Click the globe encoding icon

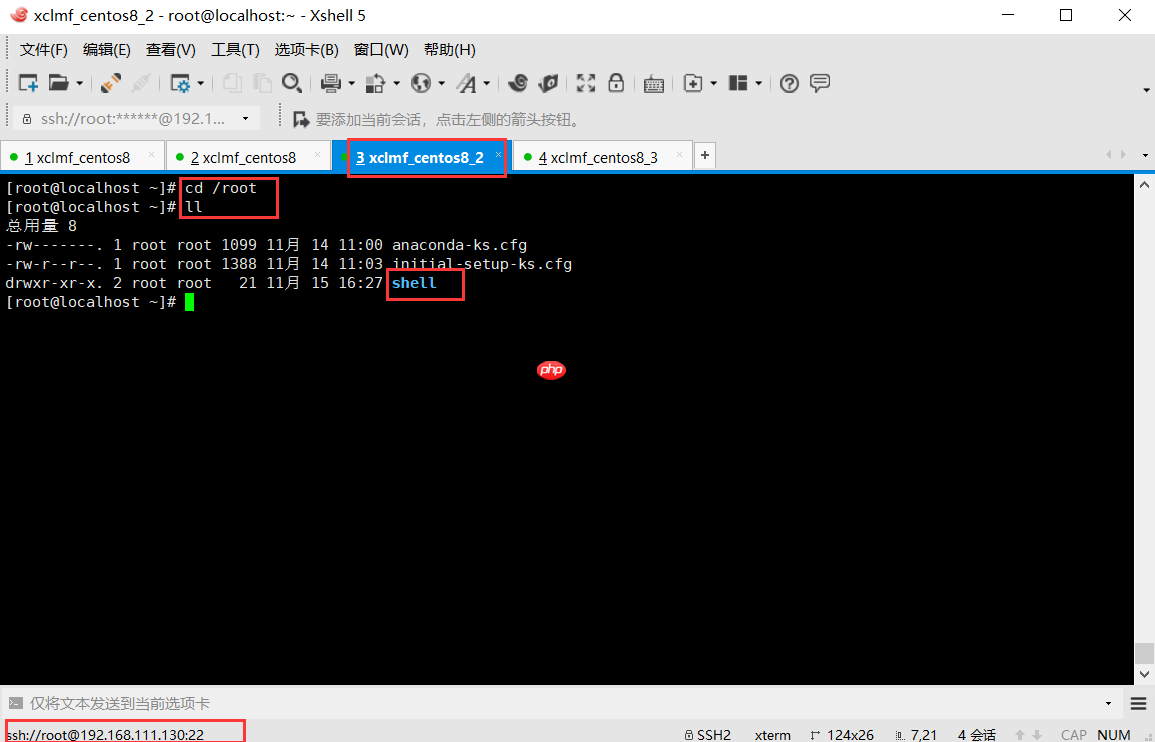click(421, 83)
